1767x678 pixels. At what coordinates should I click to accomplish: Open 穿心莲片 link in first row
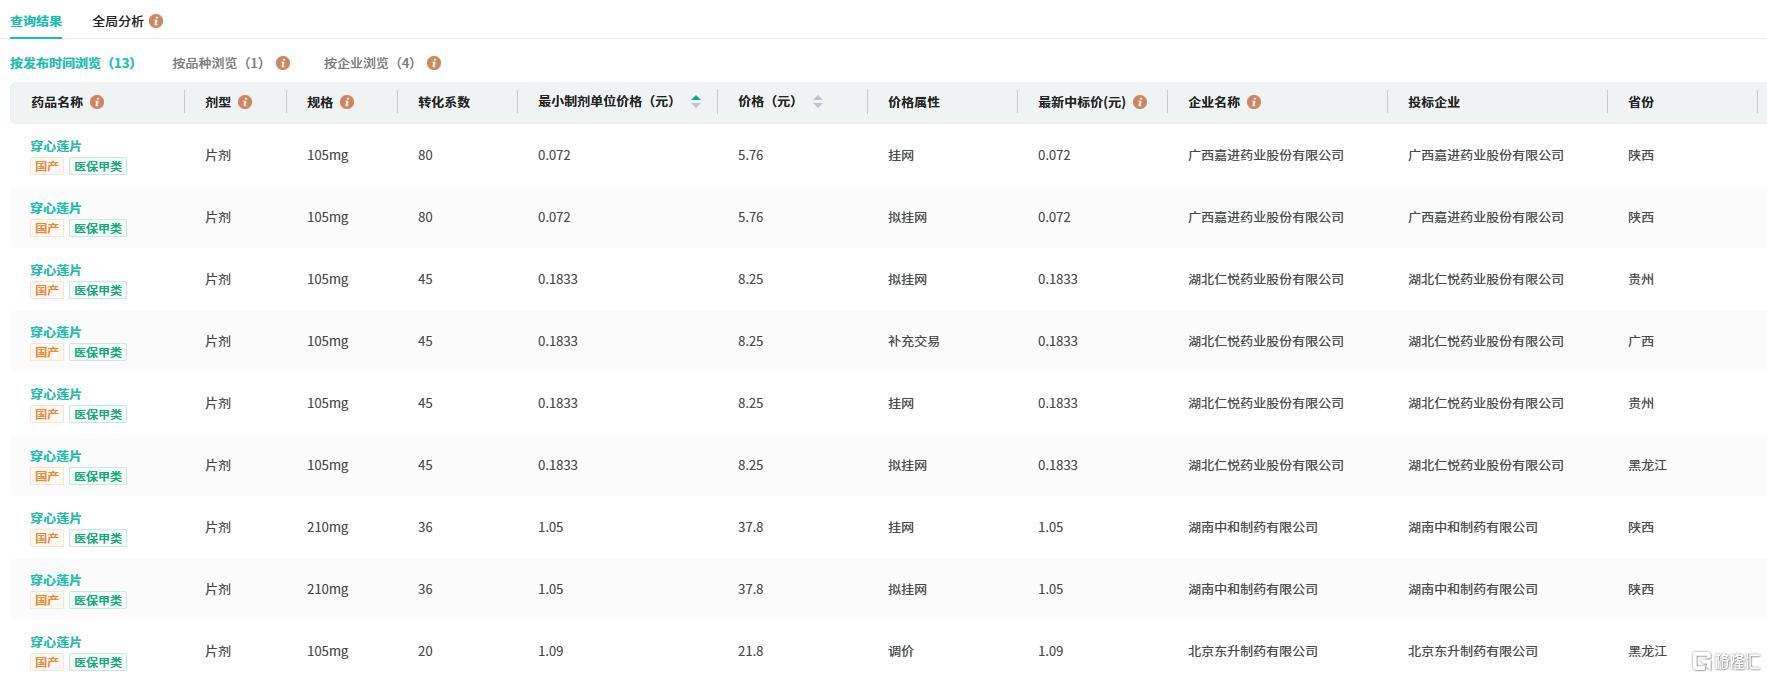click(x=56, y=146)
